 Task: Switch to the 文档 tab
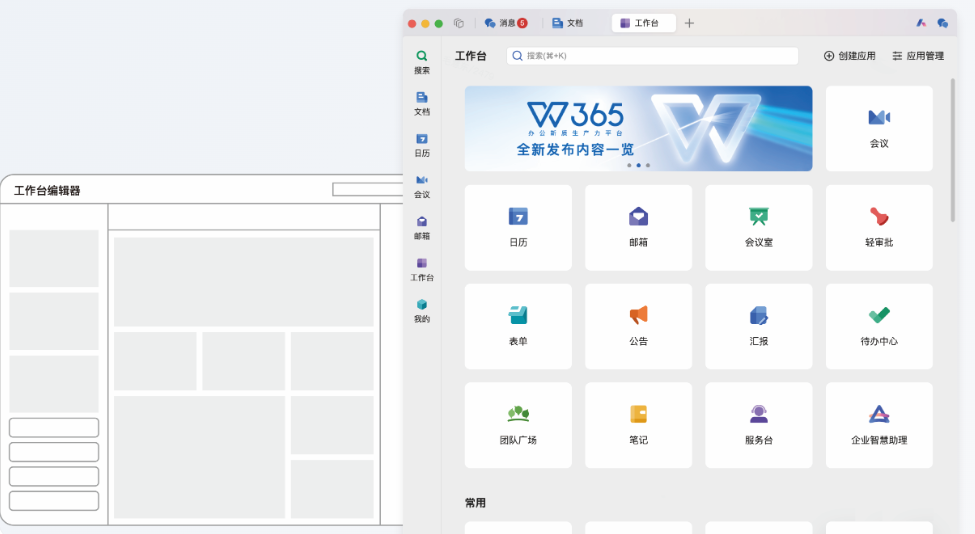click(568, 23)
